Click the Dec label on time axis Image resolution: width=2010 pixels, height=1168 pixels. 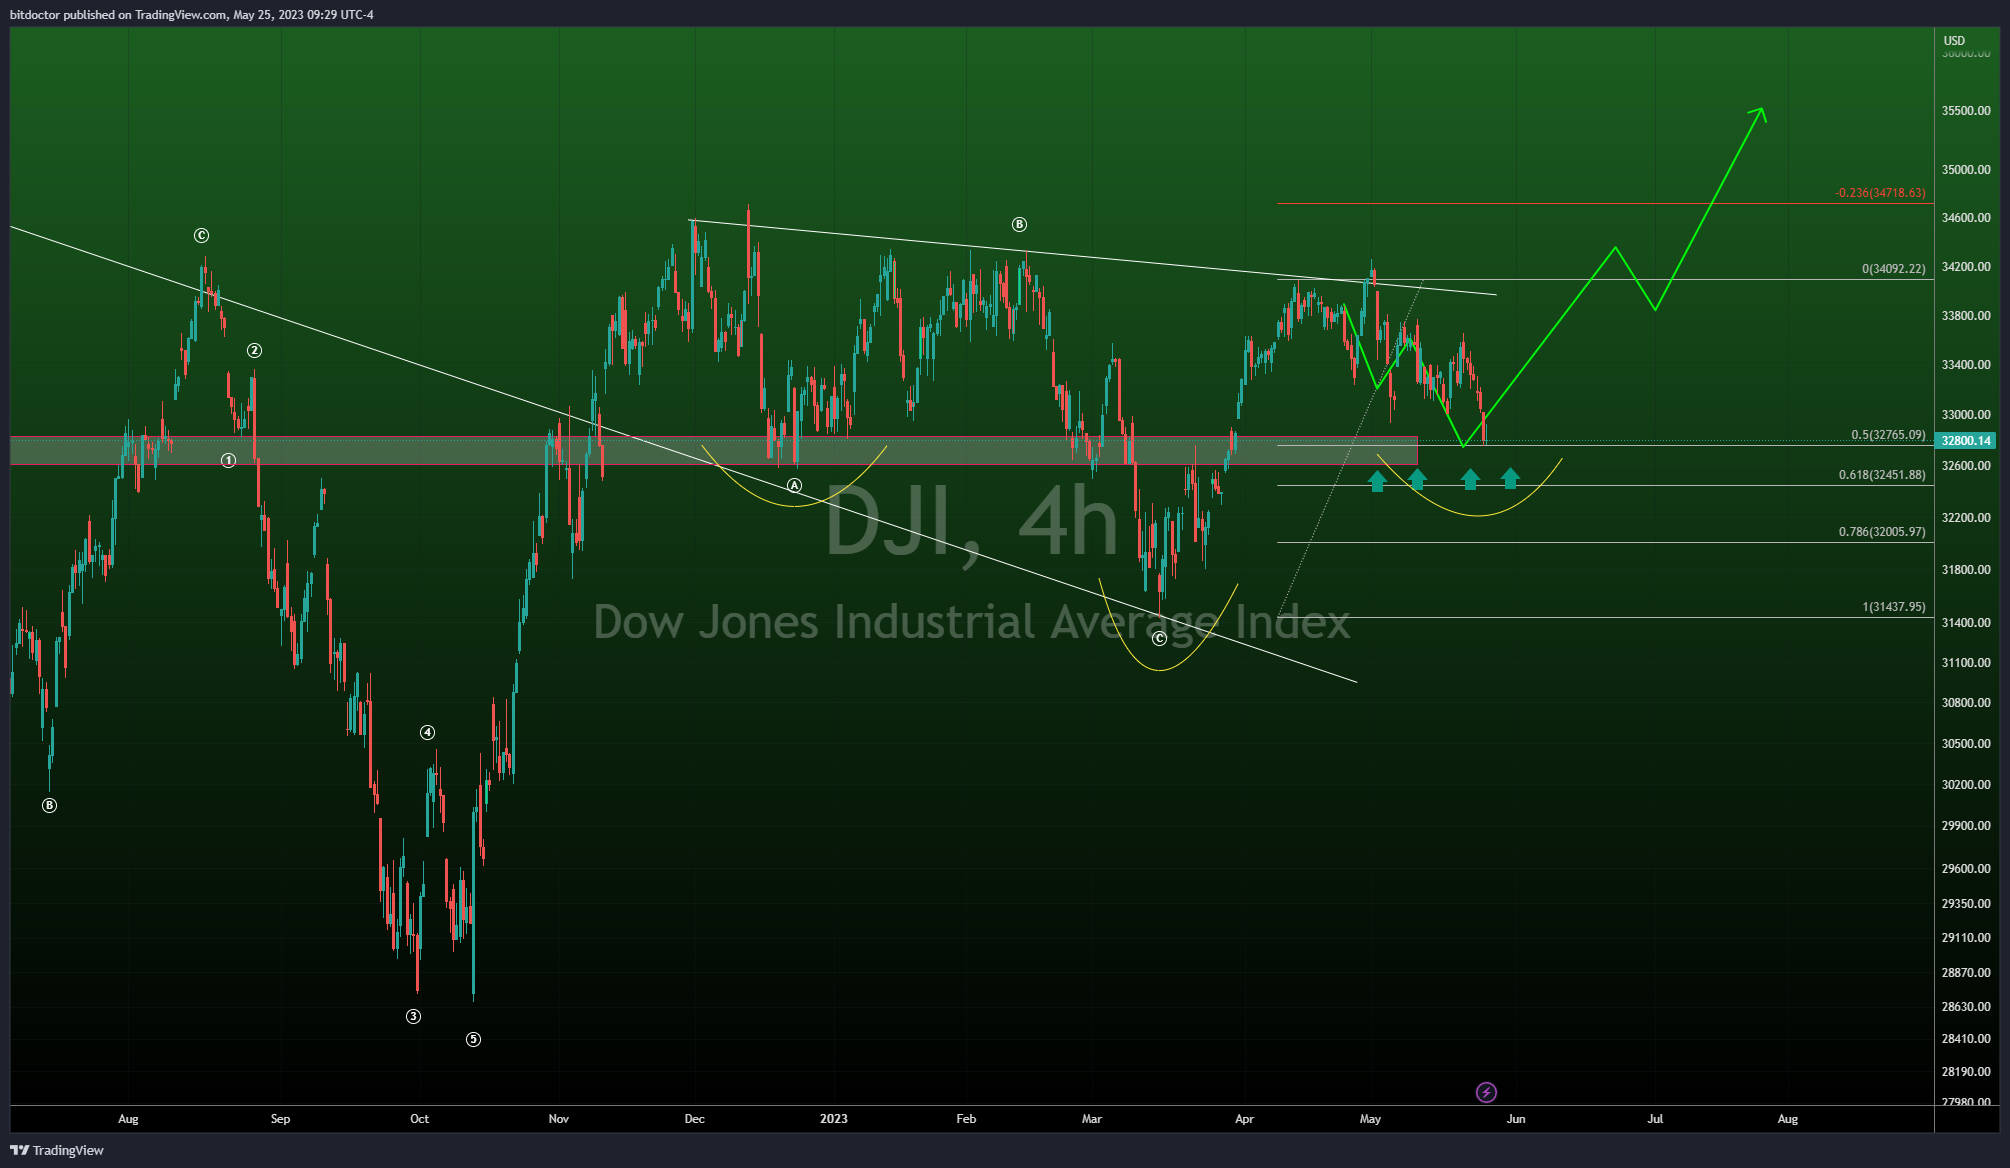(694, 1119)
